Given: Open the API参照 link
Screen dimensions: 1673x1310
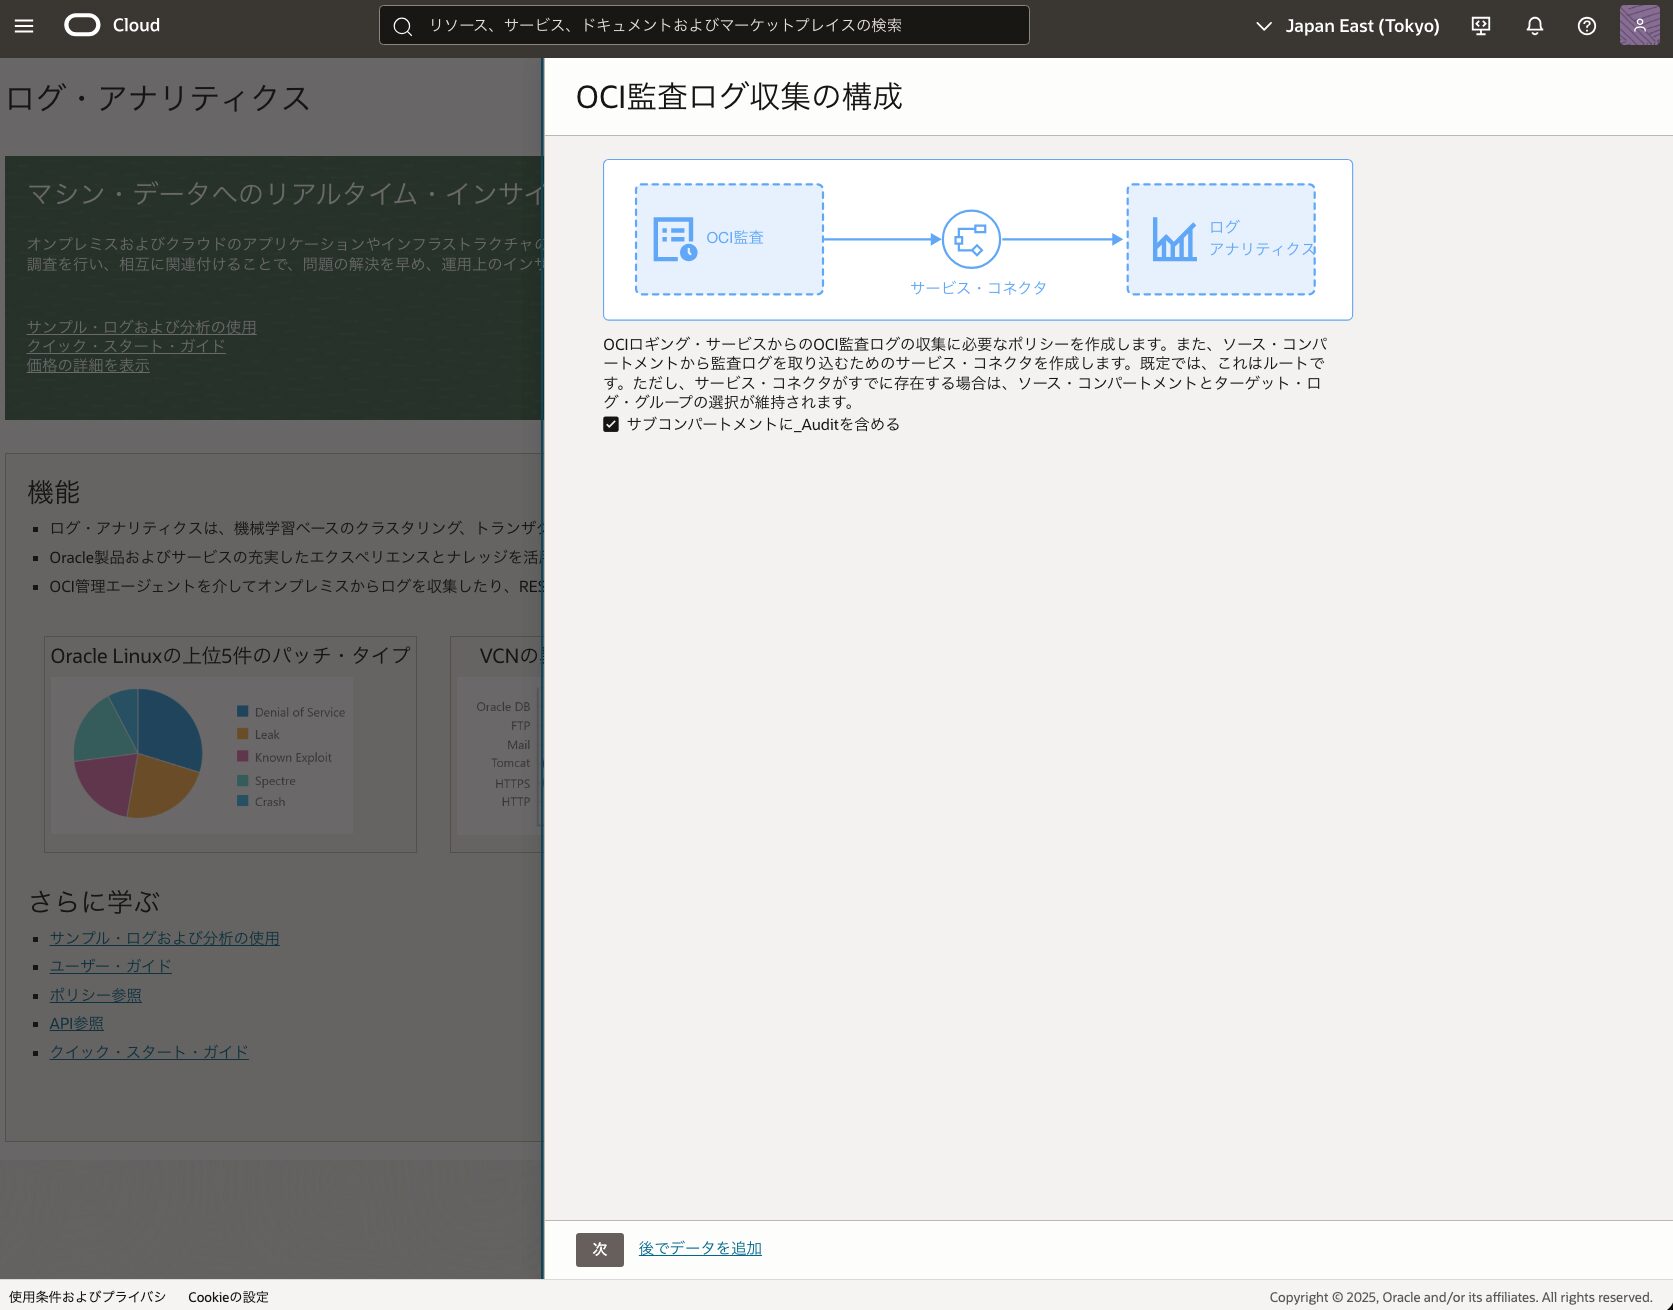Looking at the screenshot, I should coord(77,1024).
